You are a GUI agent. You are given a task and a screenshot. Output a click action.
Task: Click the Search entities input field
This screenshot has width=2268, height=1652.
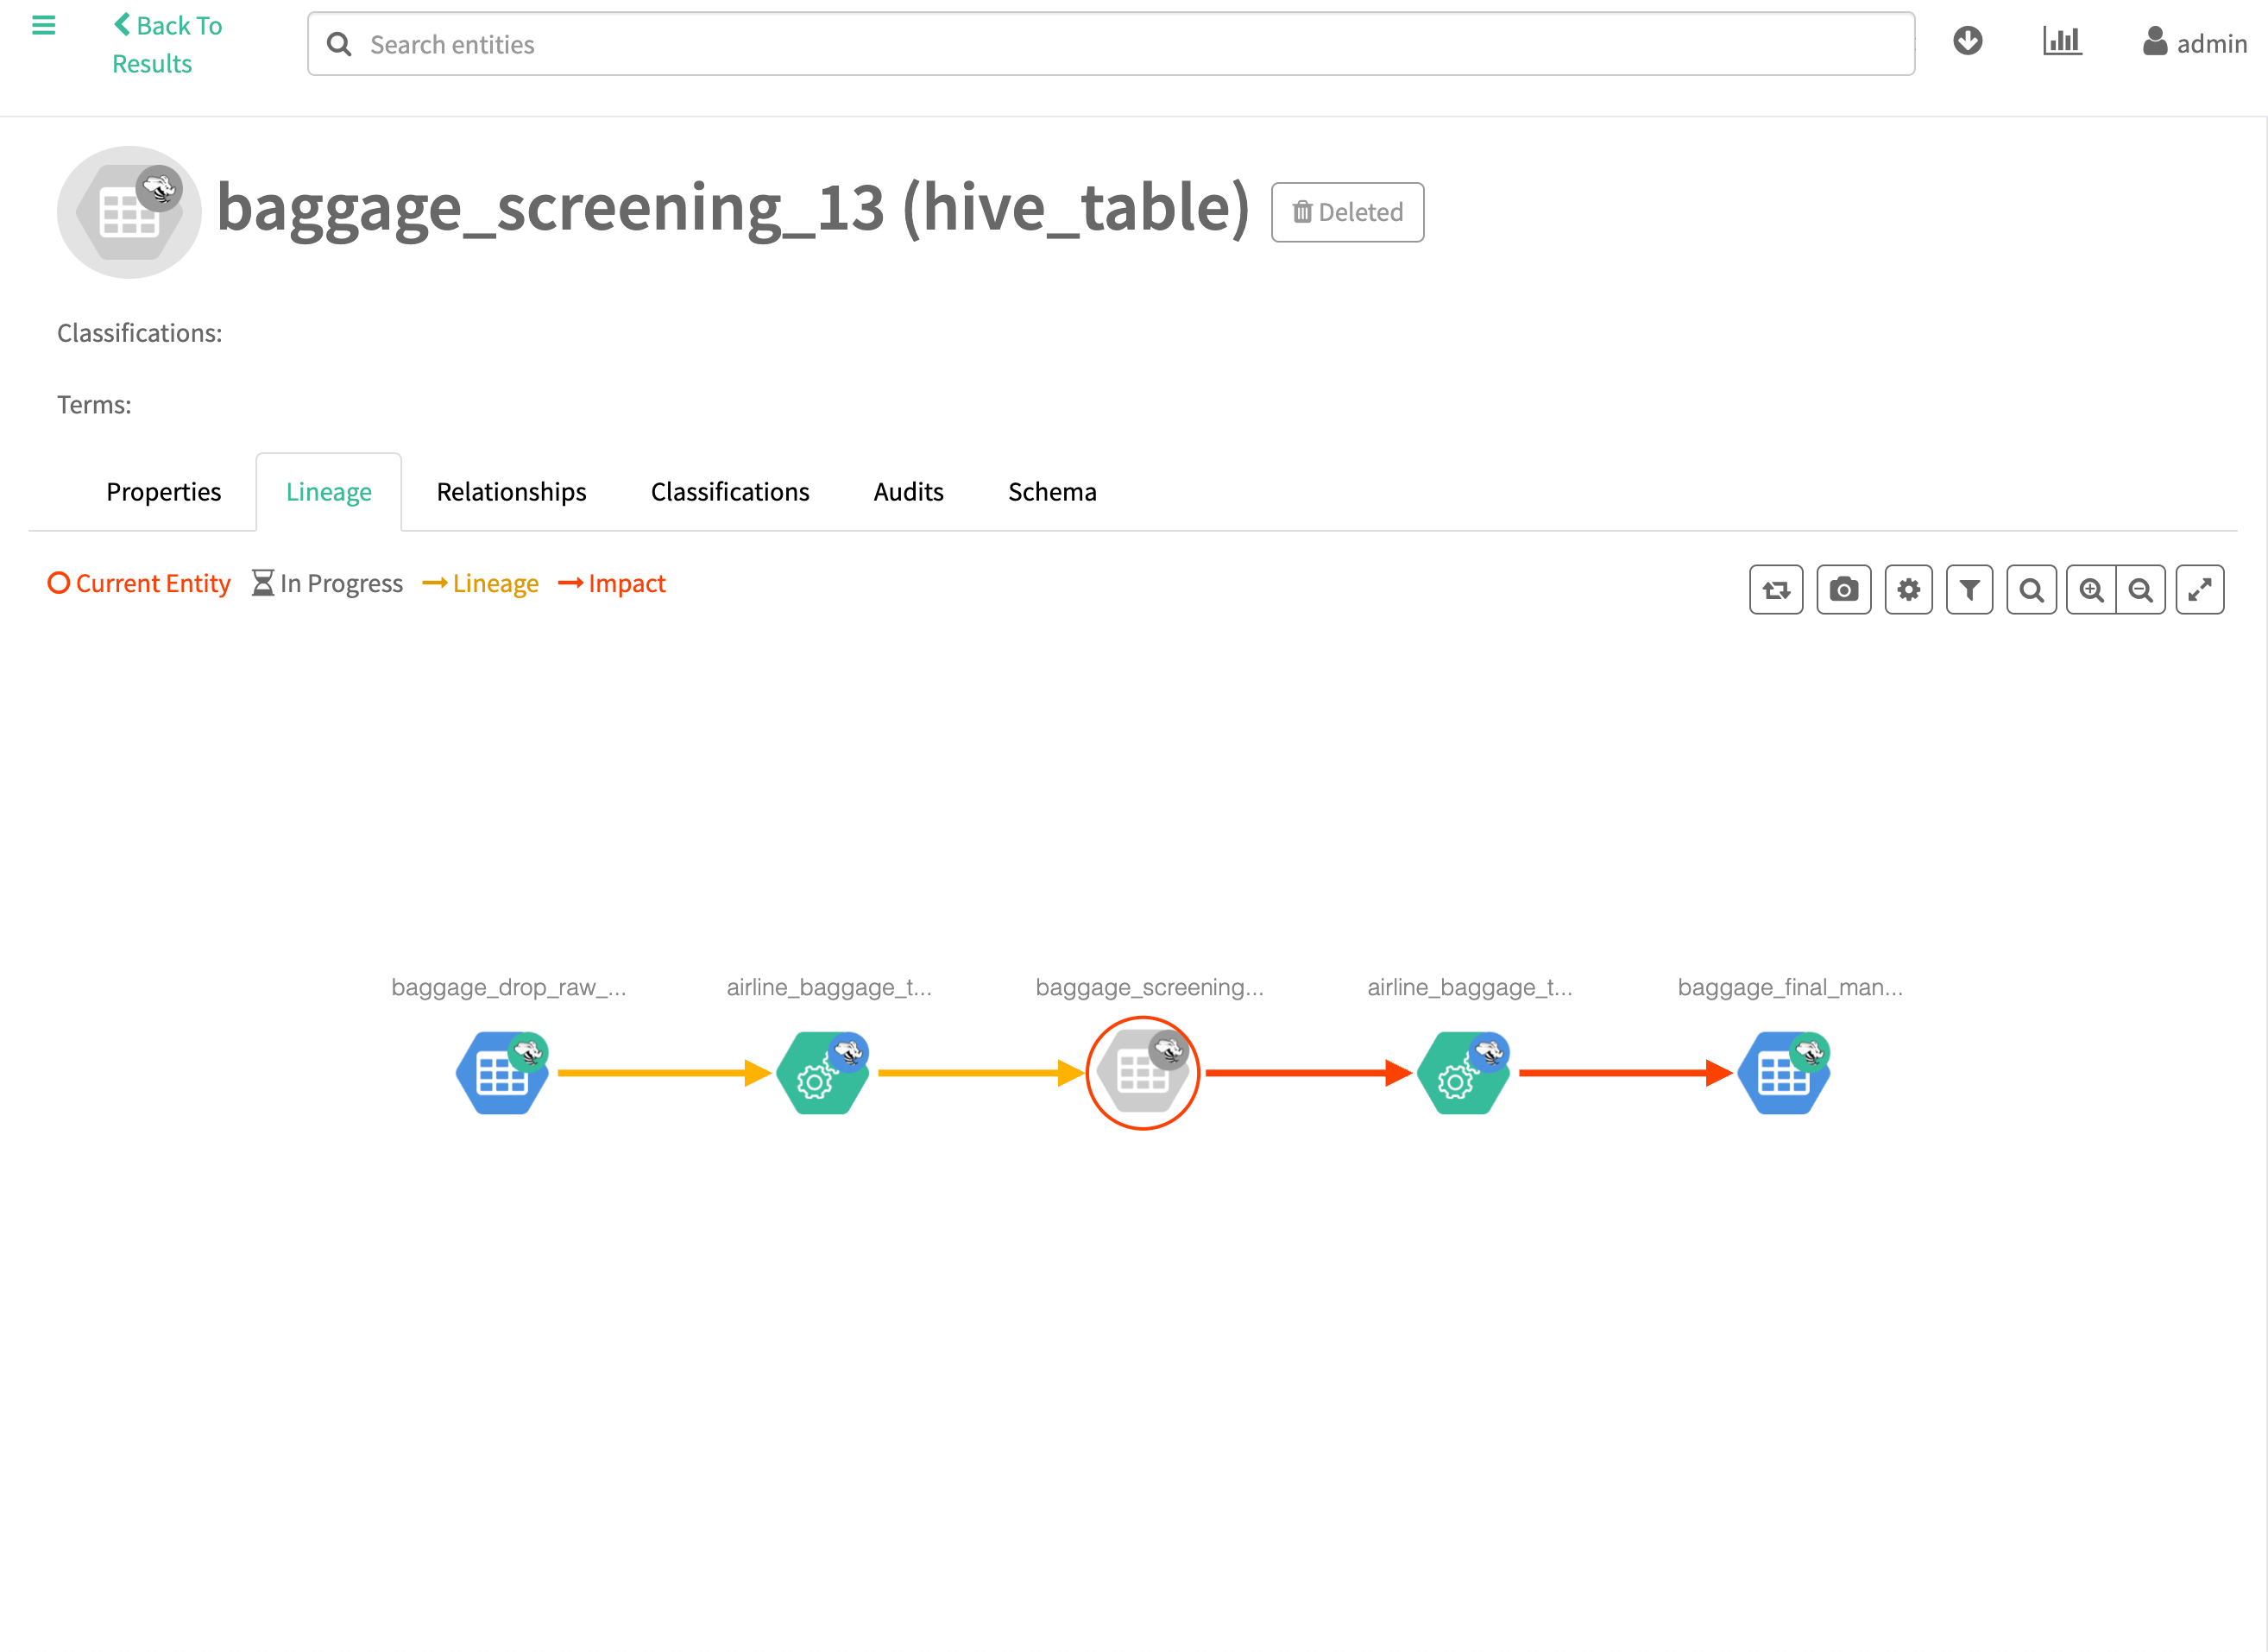point(1110,44)
